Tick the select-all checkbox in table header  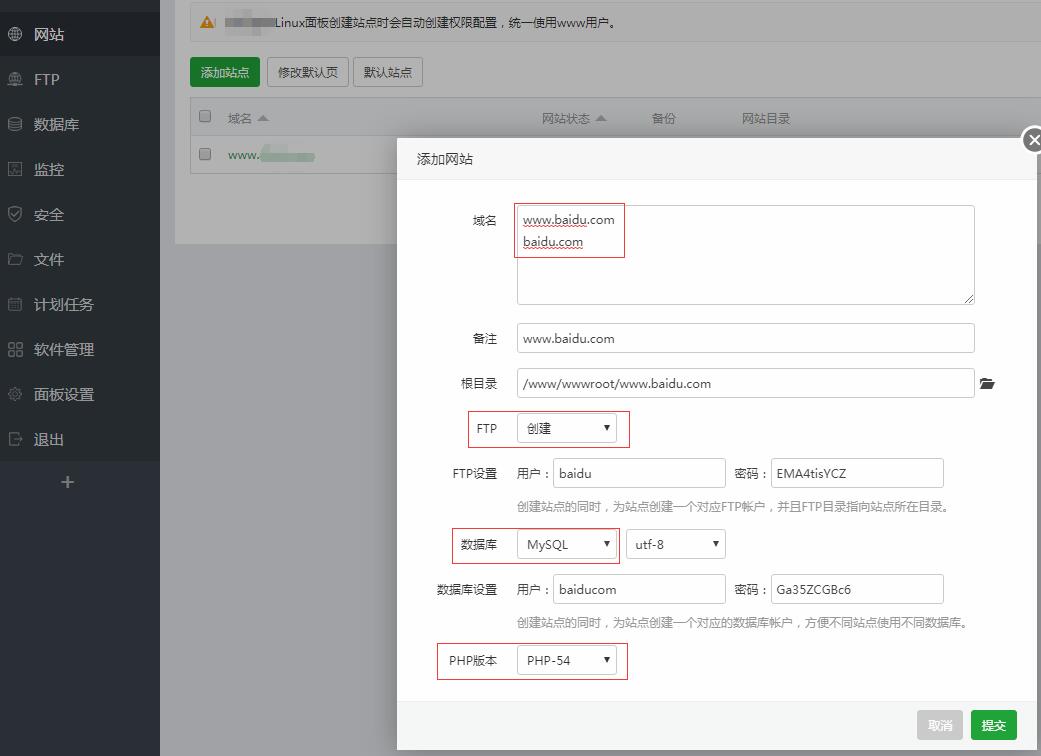(205, 117)
